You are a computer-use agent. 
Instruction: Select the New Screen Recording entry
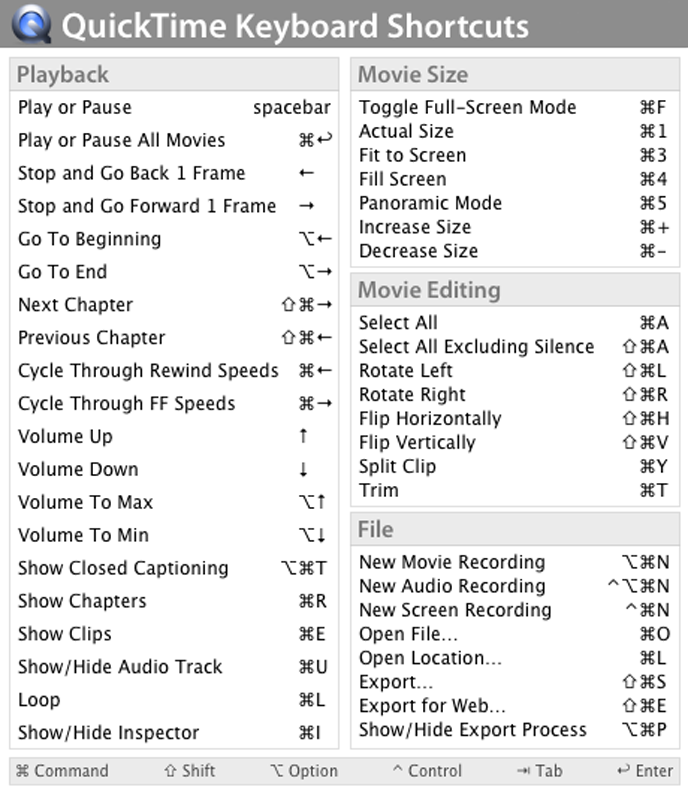coord(455,610)
